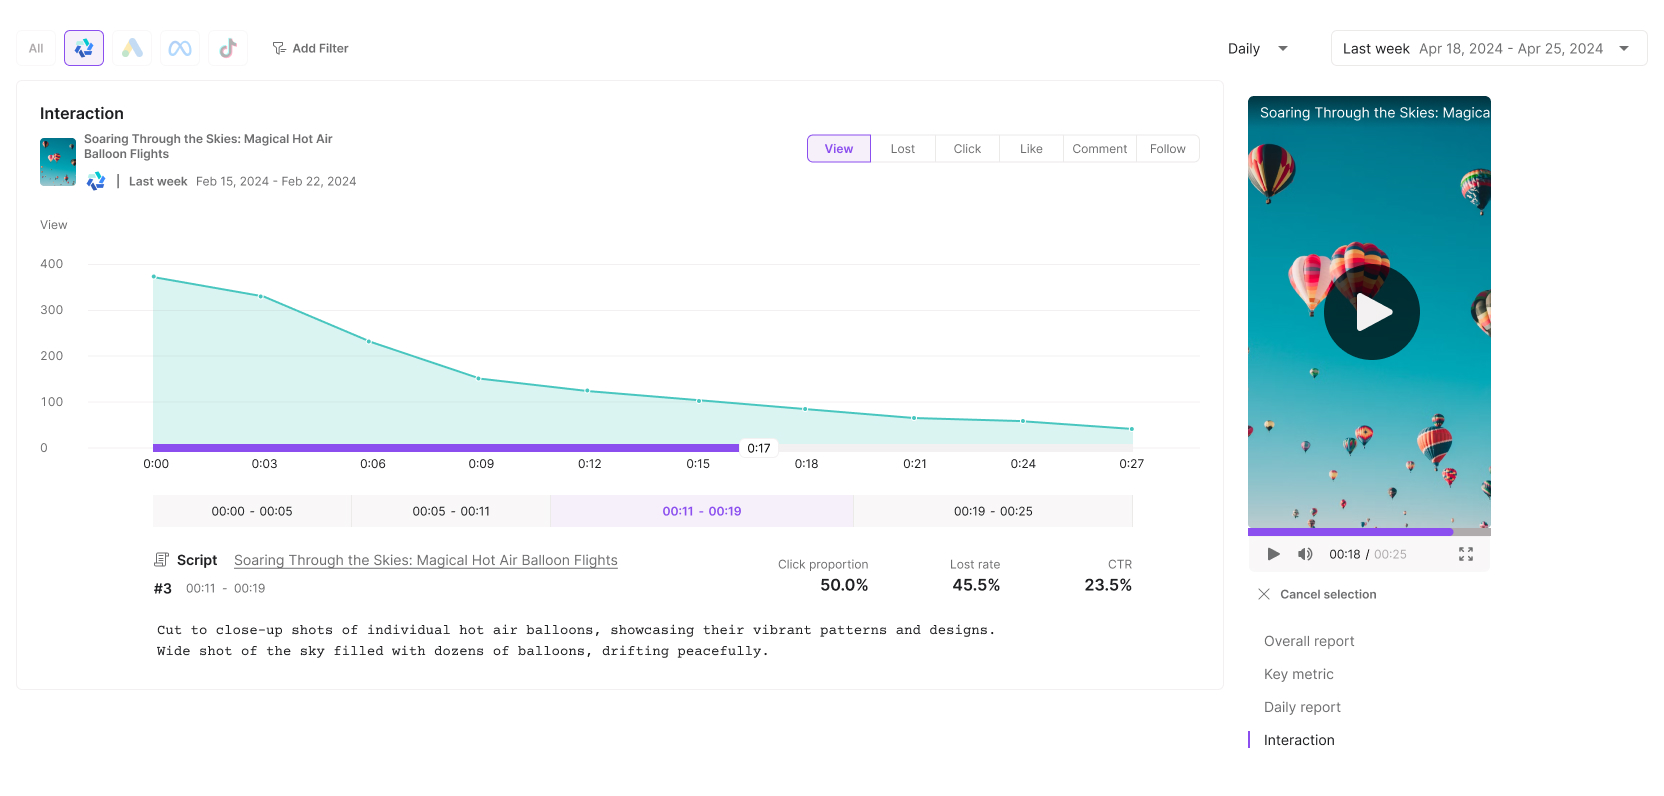Filter by Meta platform icon

pyautogui.click(x=180, y=48)
